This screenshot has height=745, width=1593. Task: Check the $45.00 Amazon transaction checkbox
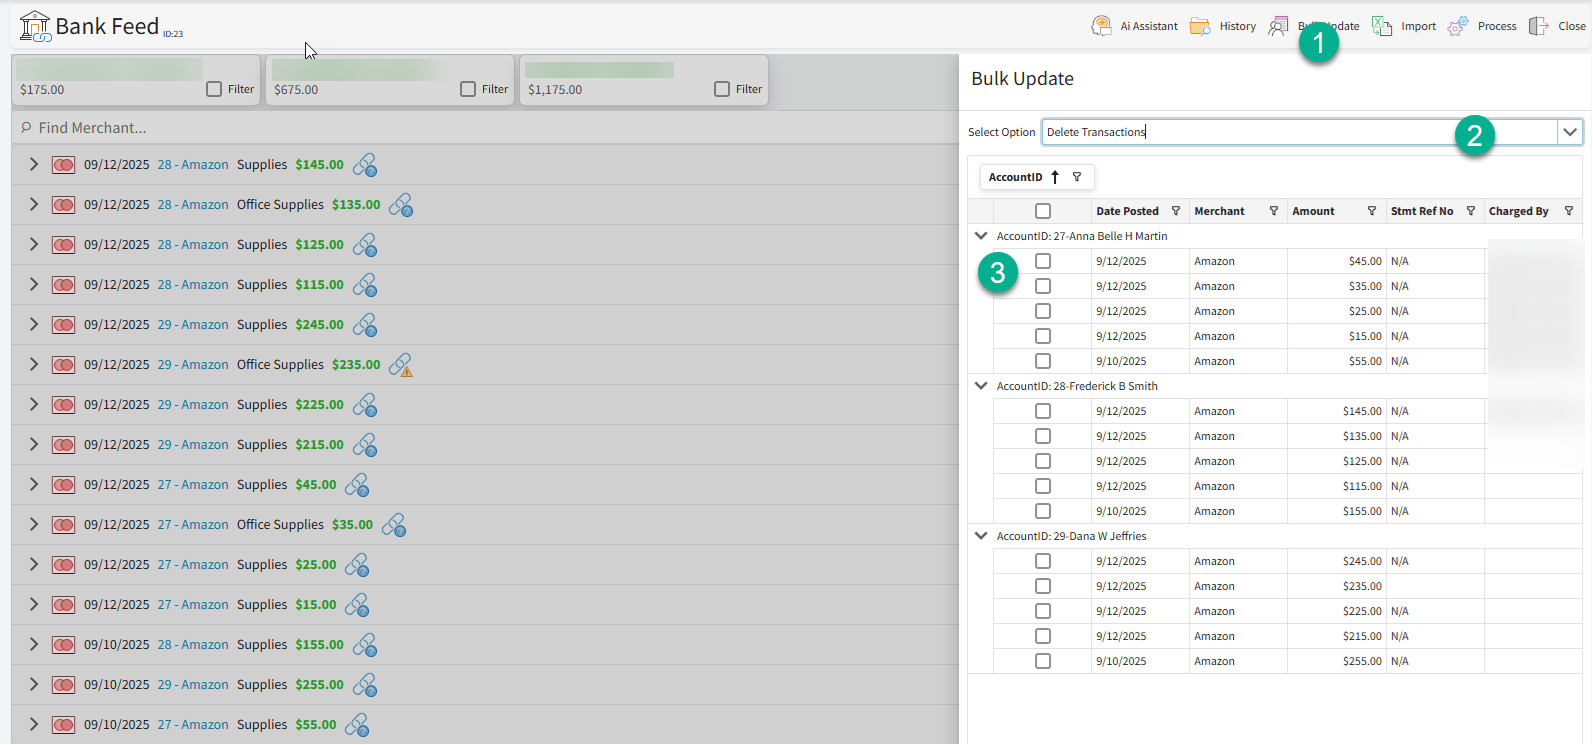(1043, 261)
